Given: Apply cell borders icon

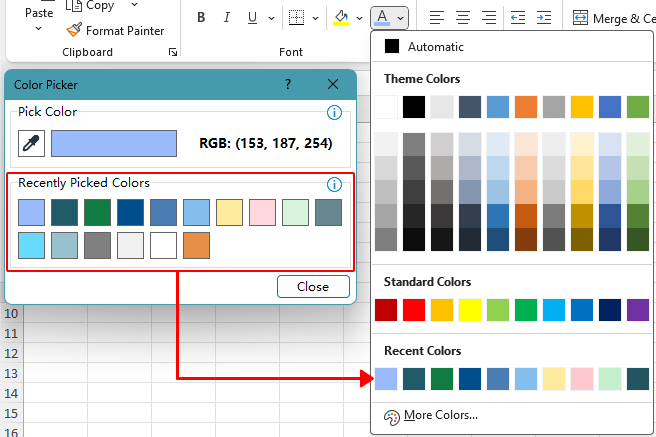Looking at the screenshot, I should (297, 18).
